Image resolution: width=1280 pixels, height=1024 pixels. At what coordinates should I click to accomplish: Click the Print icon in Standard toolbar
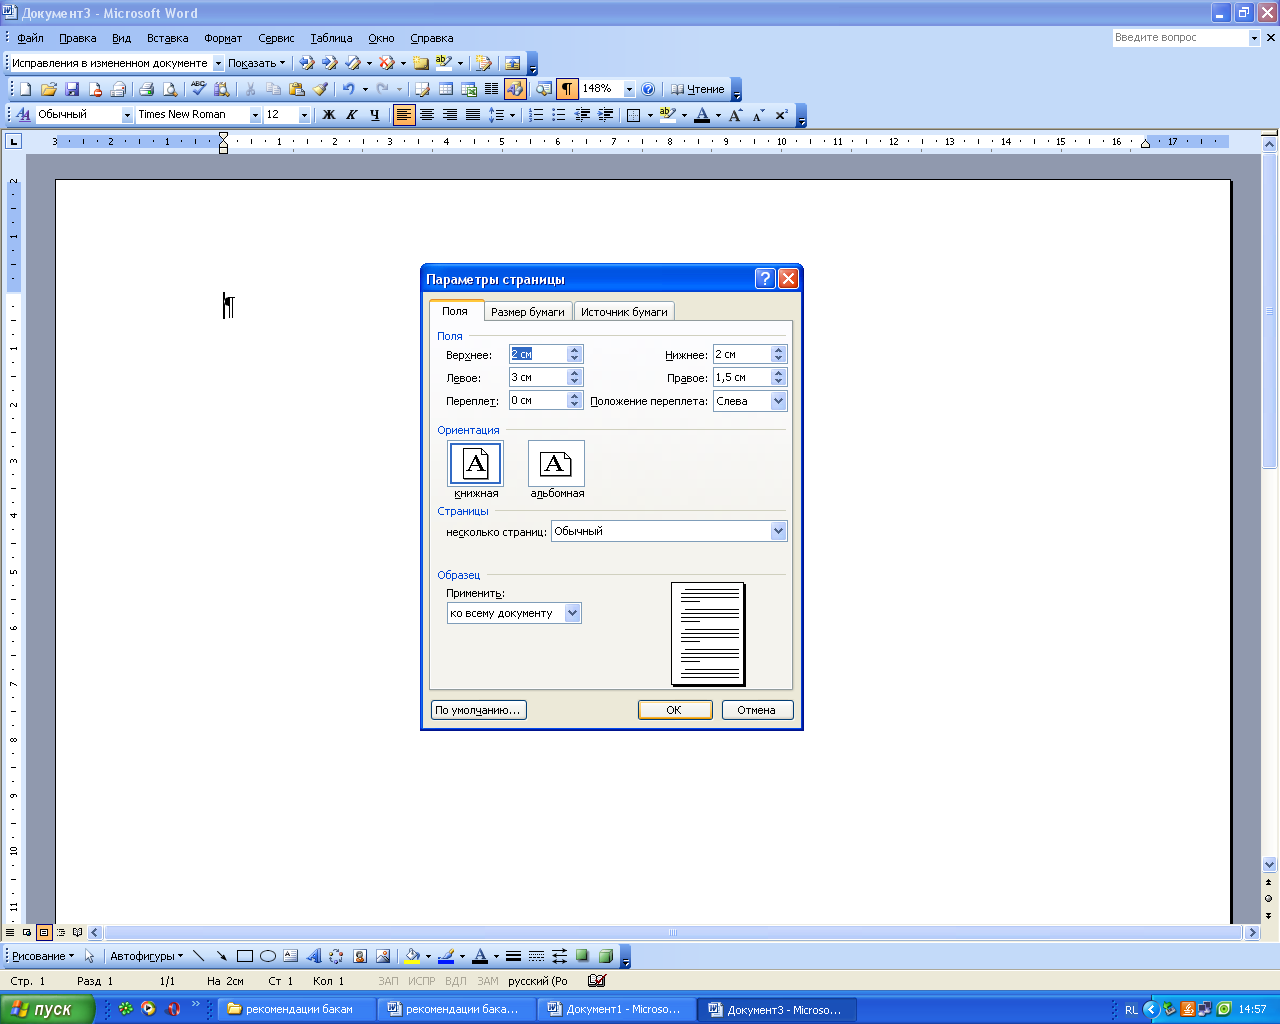click(146, 89)
